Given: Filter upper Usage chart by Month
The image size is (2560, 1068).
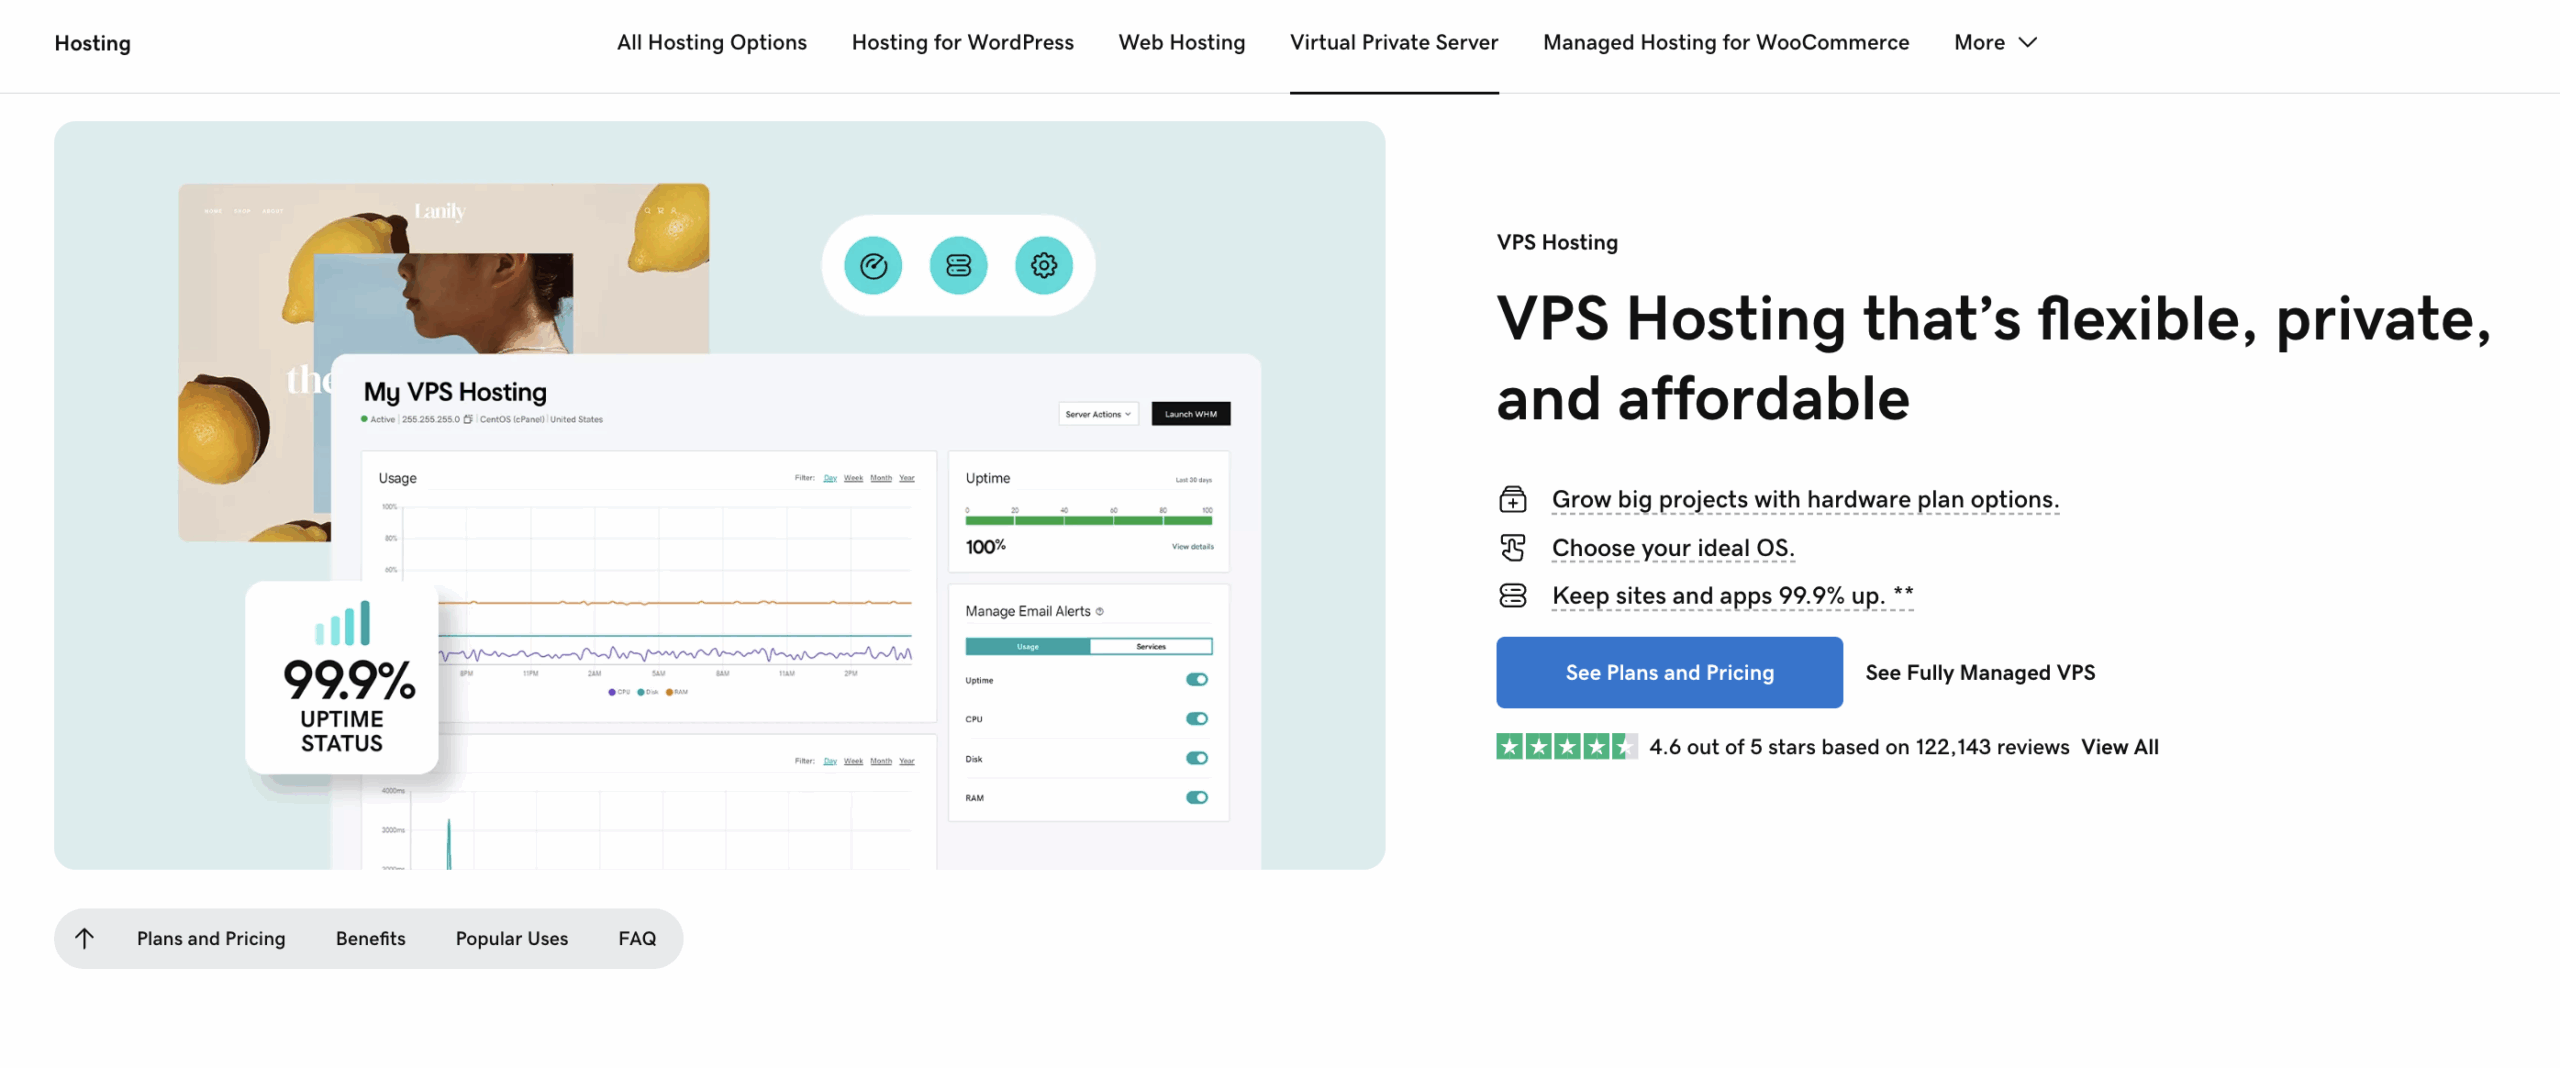Looking at the screenshot, I should click(x=880, y=478).
